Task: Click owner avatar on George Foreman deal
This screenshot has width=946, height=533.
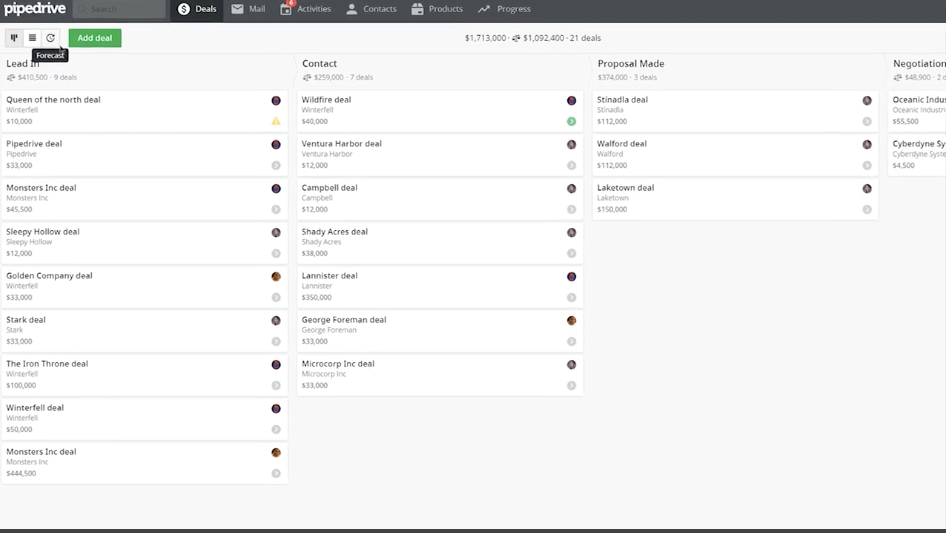Action: coord(572,321)
